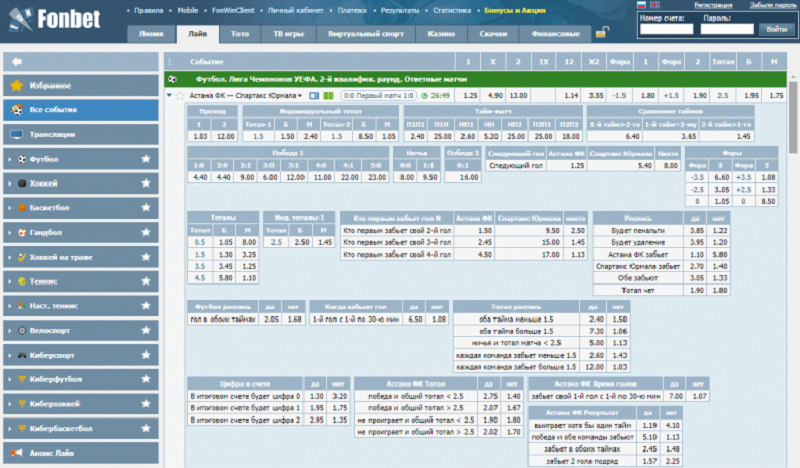Image resolution: width=800 pixels, height=468 pixels.
Task: Favorite the Баскетбол category star
Action: pos(146,208)
